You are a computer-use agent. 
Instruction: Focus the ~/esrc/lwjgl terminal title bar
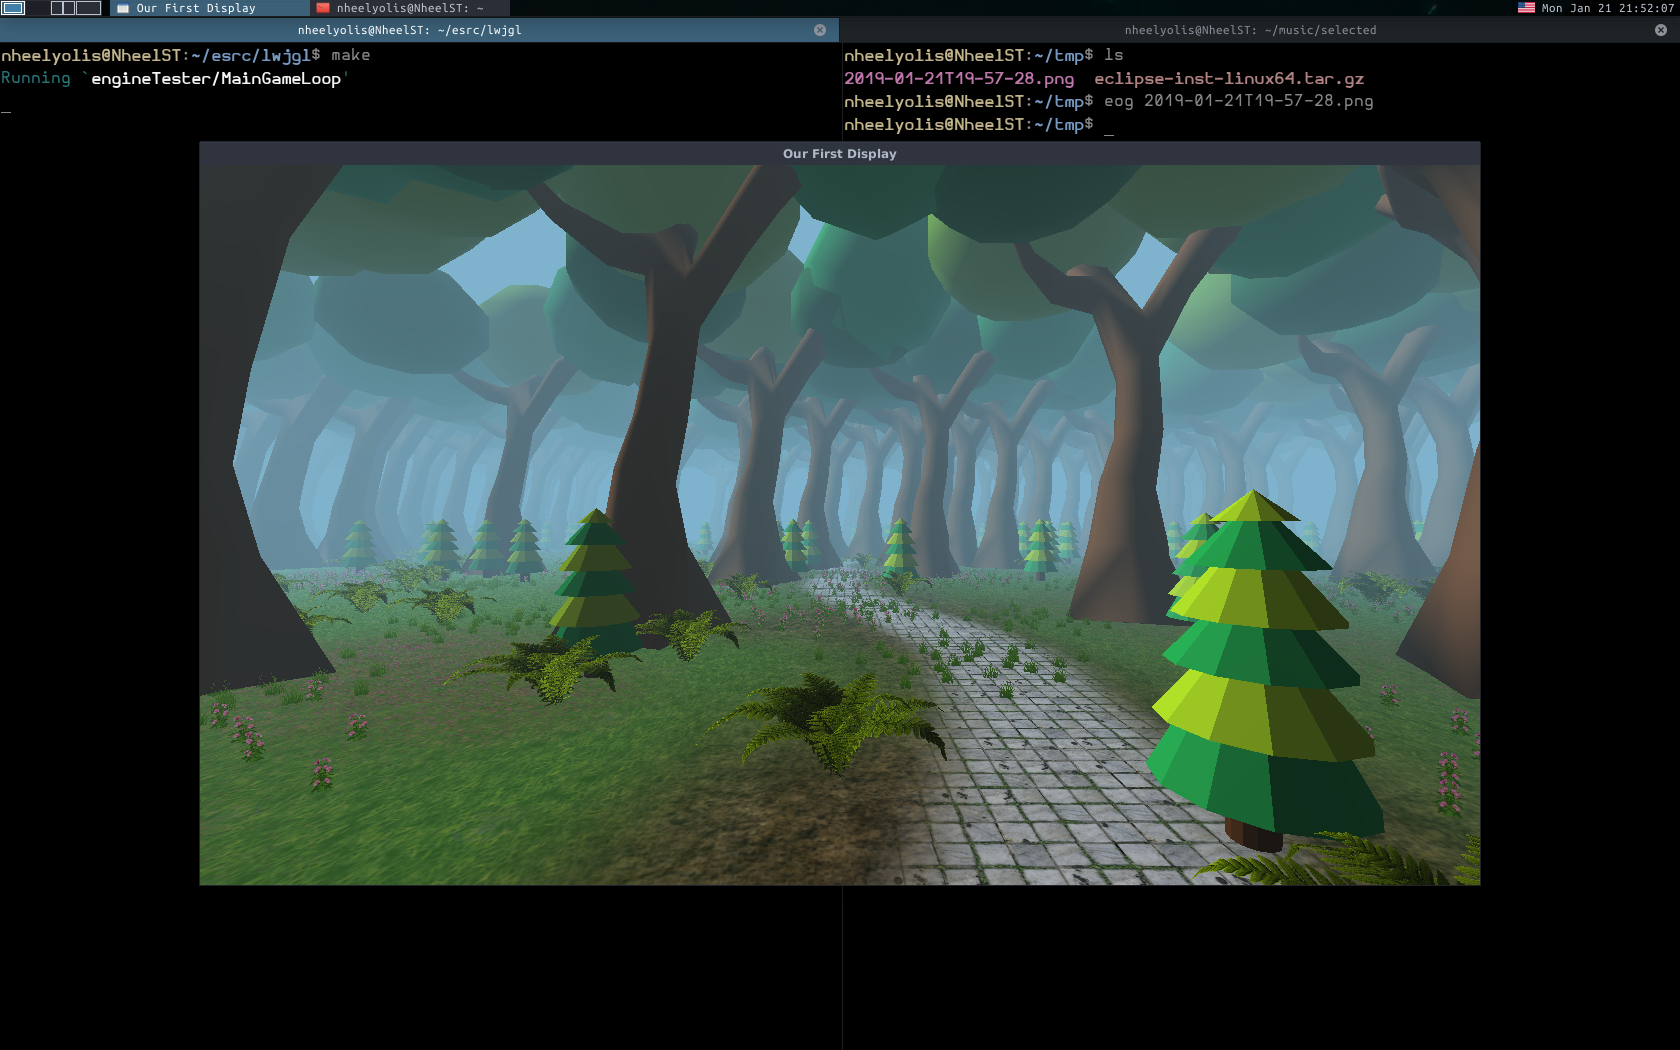pyautogui.click(x=409, y=30)
